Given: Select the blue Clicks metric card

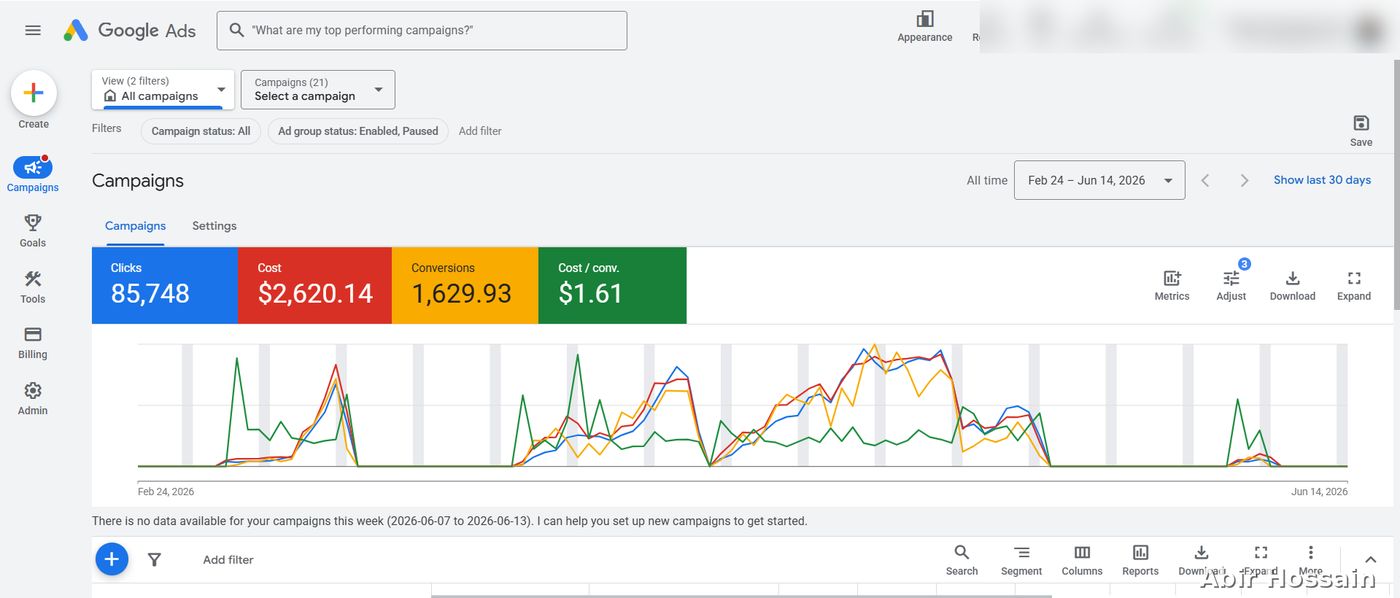Looking at the screenshot, I should (165, 285).
